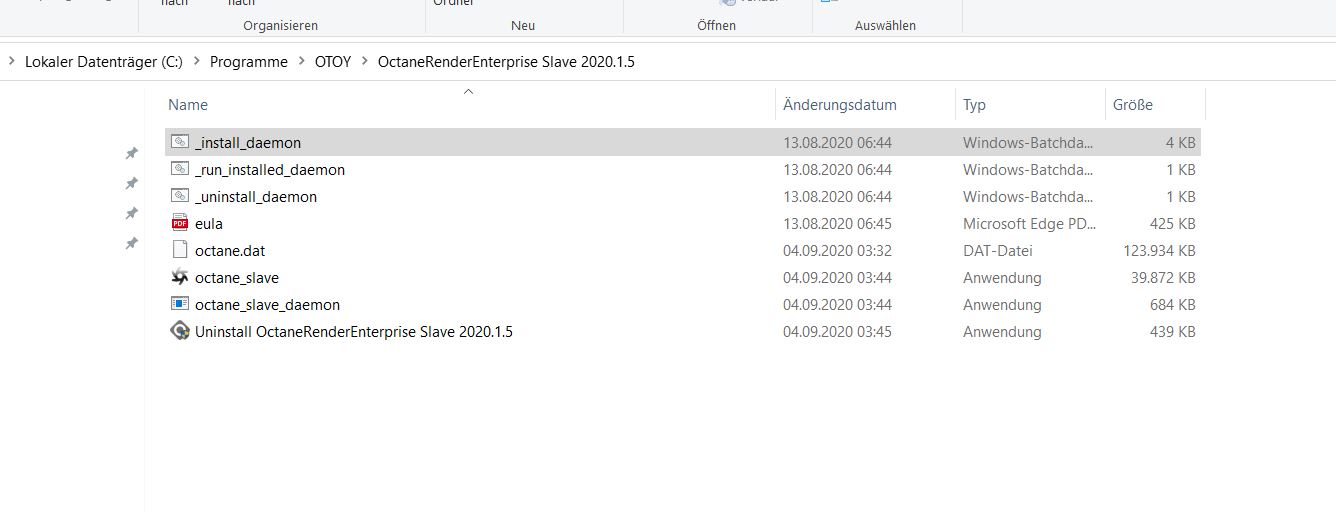The width and height of the screenshot is (1336, 512).
Task: Select the _install_daemon batch file icon
Action: pos(180,142)
